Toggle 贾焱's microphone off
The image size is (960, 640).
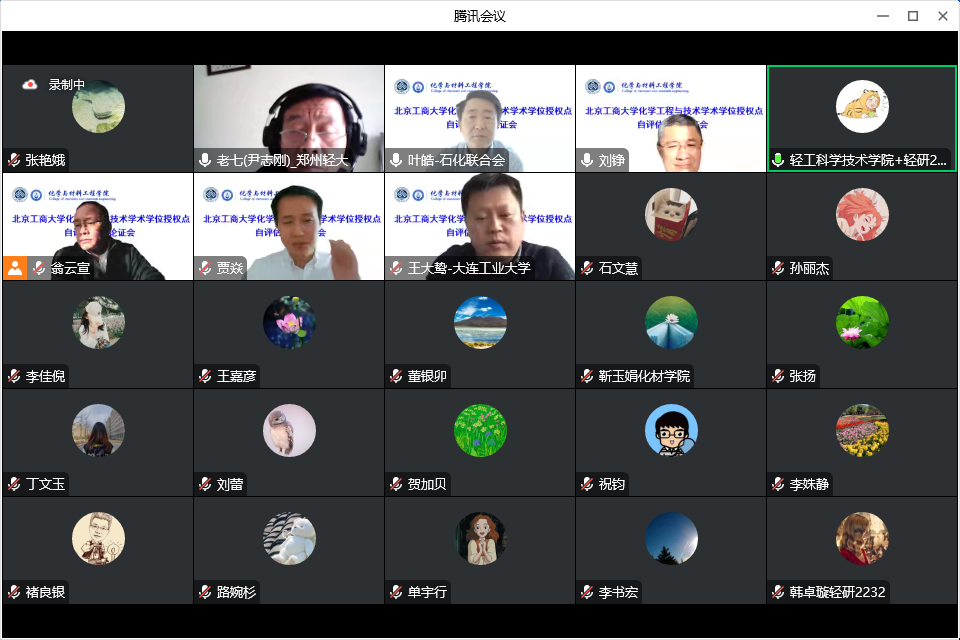pyautogui.click(x=203, y=268)
